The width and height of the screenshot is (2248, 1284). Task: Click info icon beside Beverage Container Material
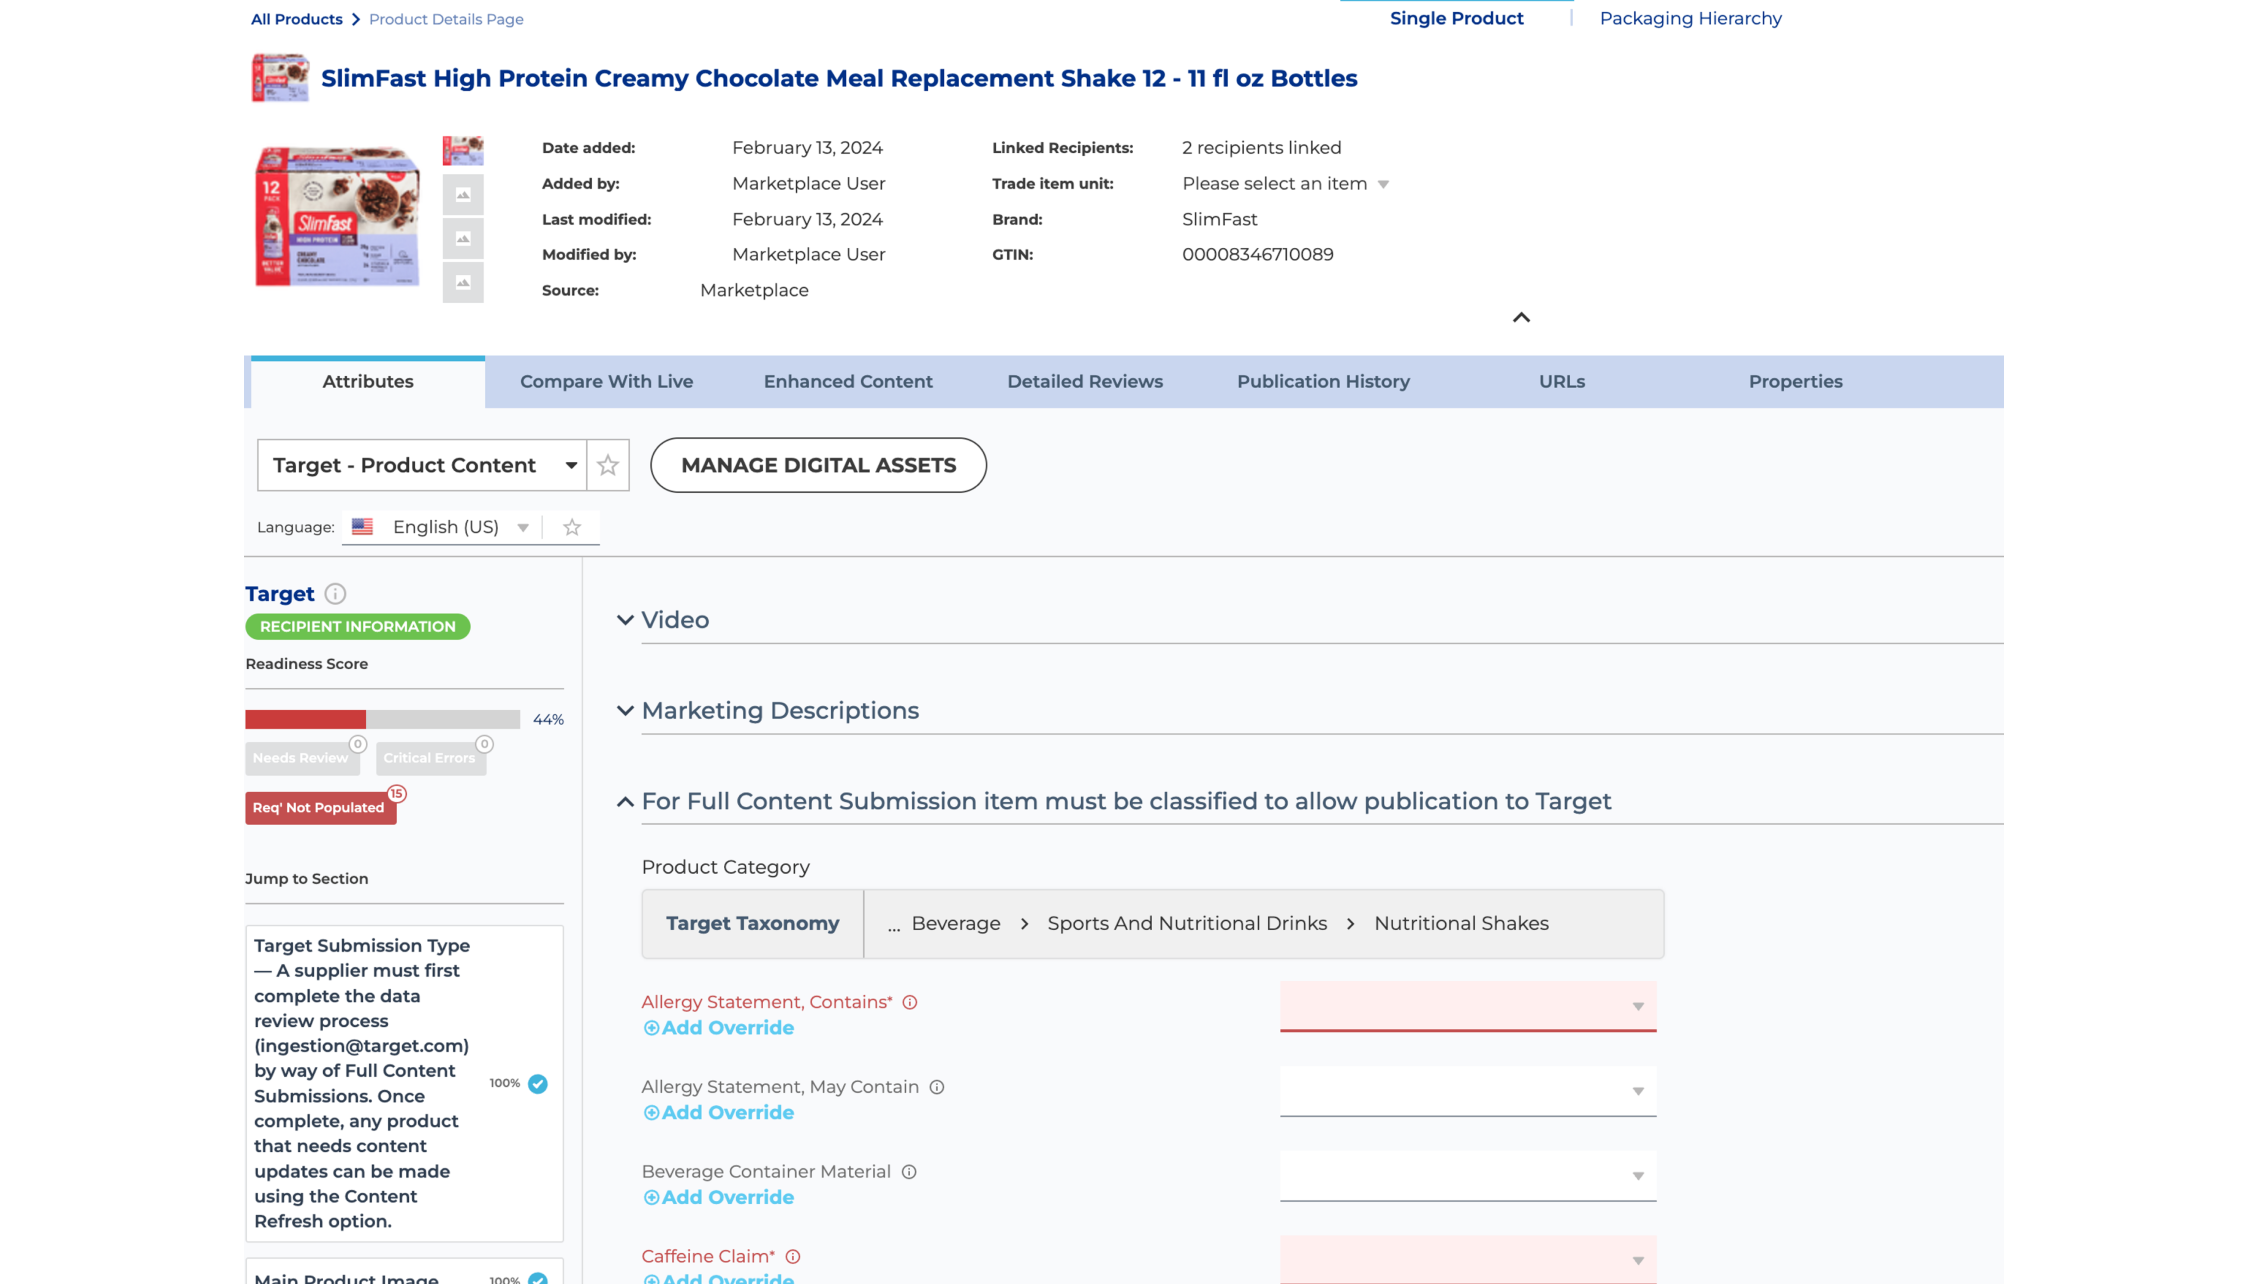909,1172
